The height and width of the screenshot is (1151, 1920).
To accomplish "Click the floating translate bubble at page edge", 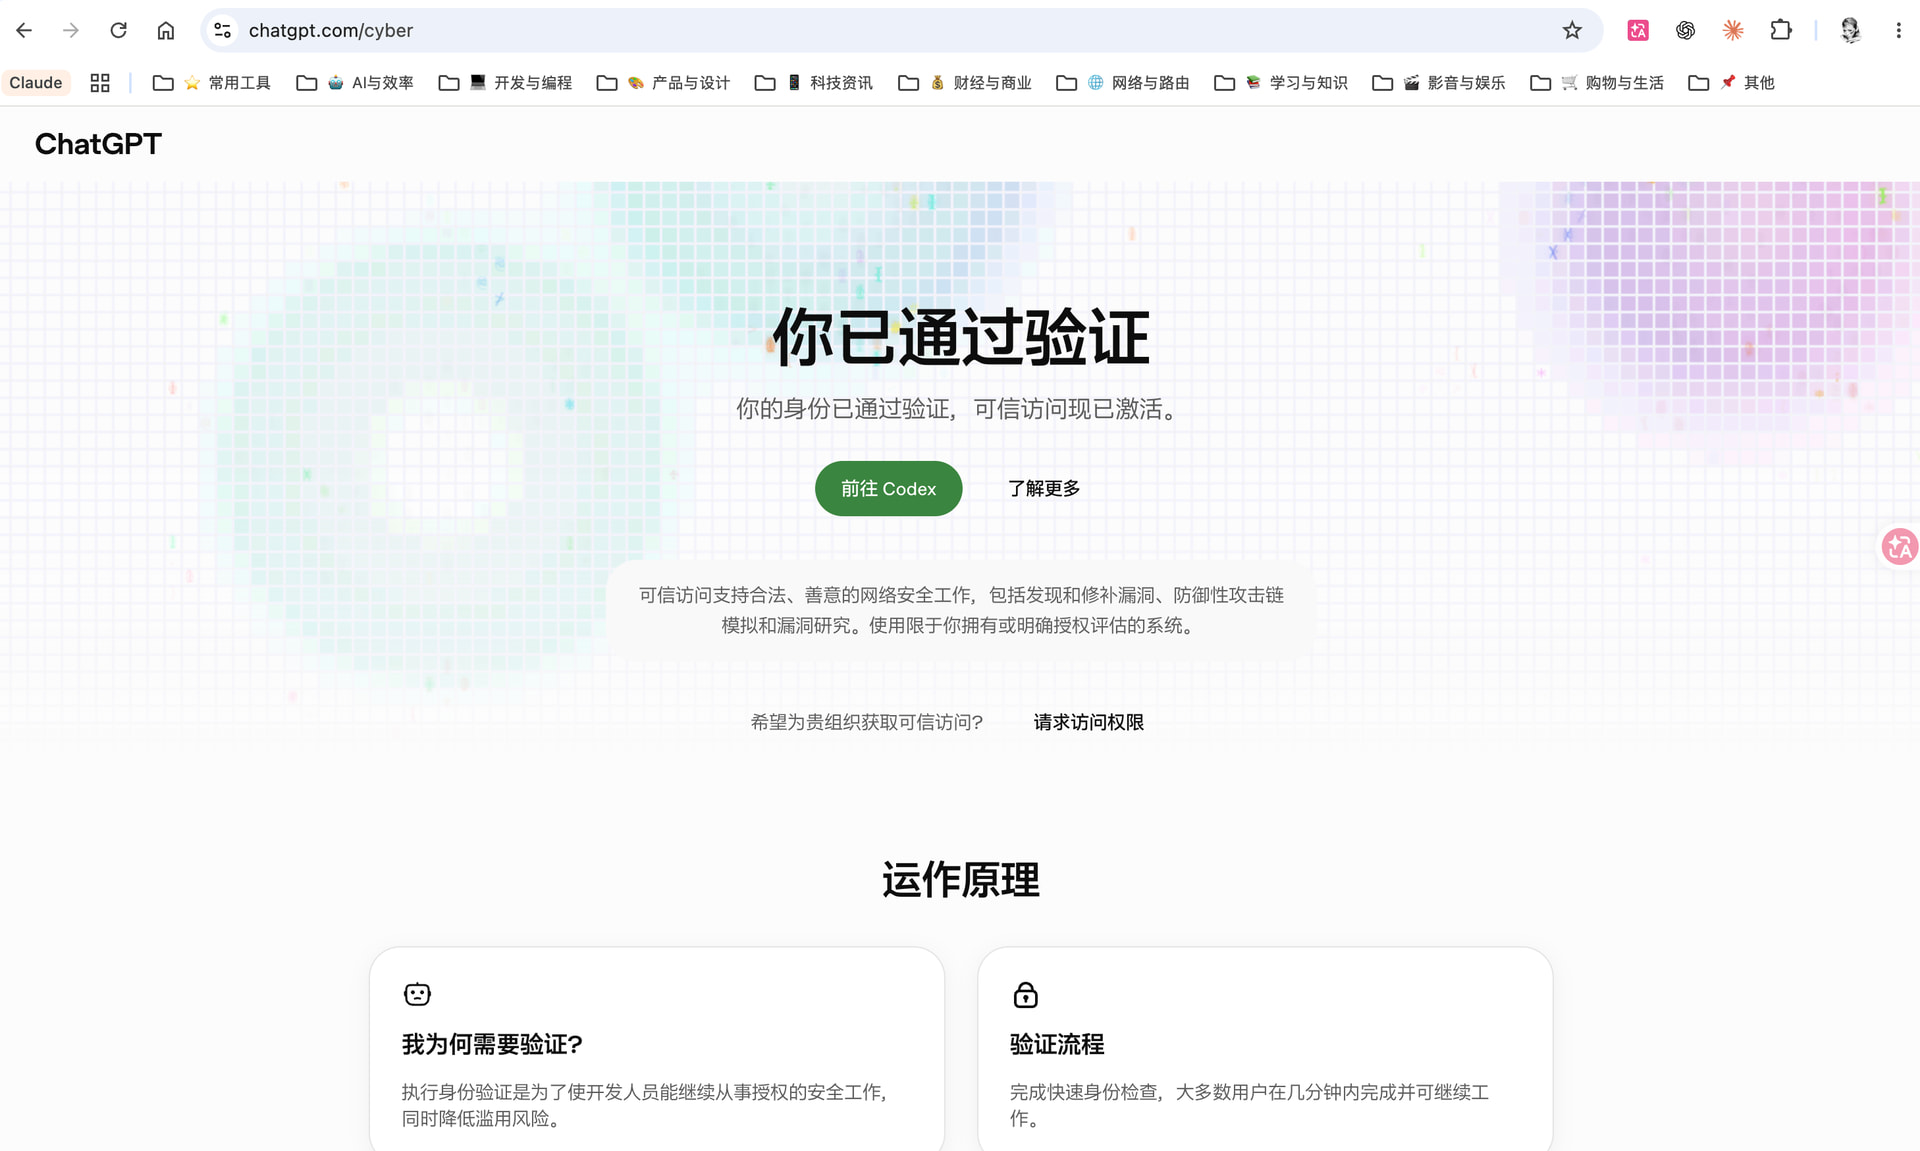I will pyautogui.click(x=1899, y=546).
